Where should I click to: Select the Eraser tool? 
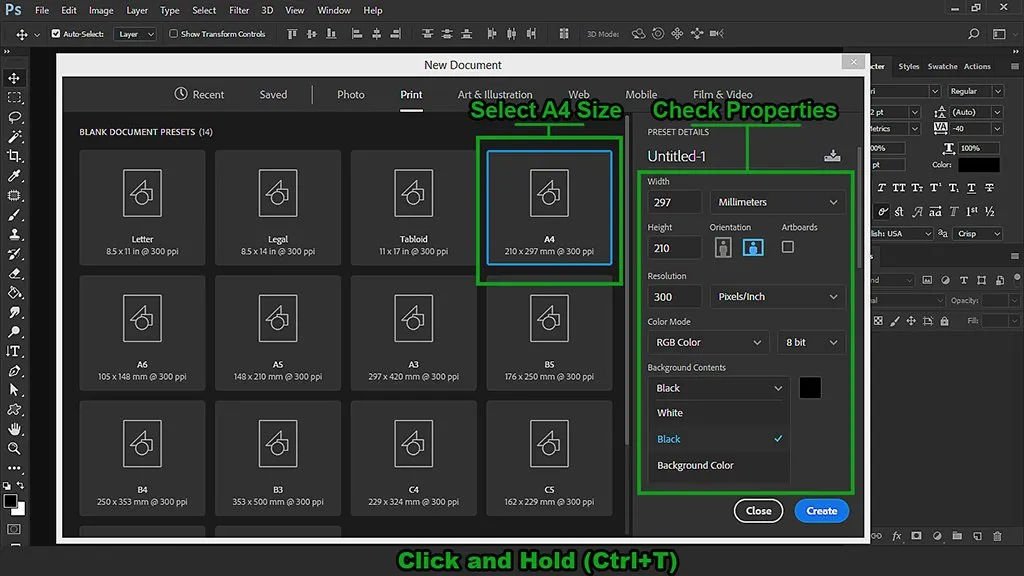[14, 274]
